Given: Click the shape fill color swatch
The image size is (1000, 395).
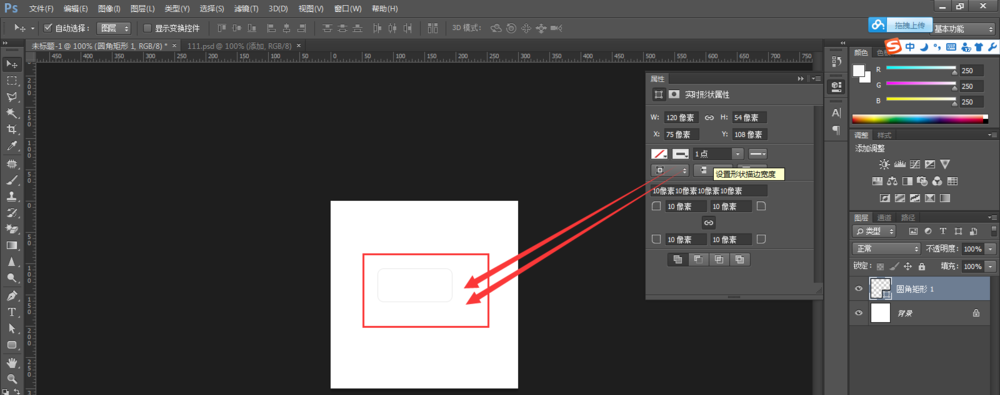Looking at the screenshot, I should [659, 154].
